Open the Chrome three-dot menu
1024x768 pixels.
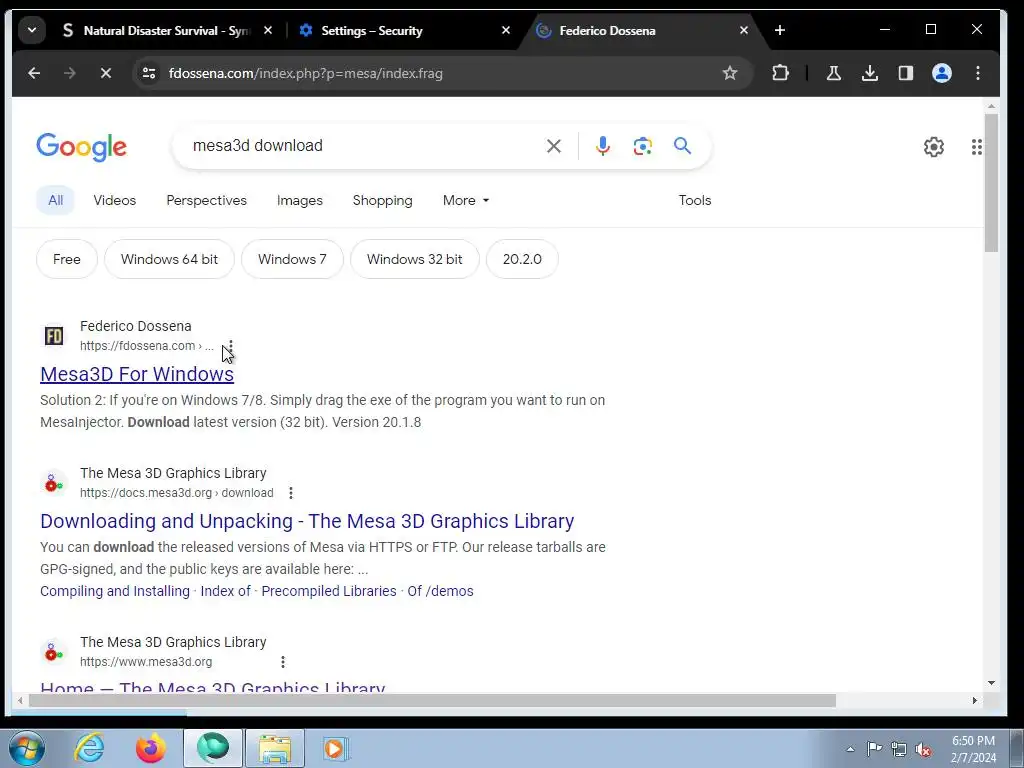click(978, 73)
